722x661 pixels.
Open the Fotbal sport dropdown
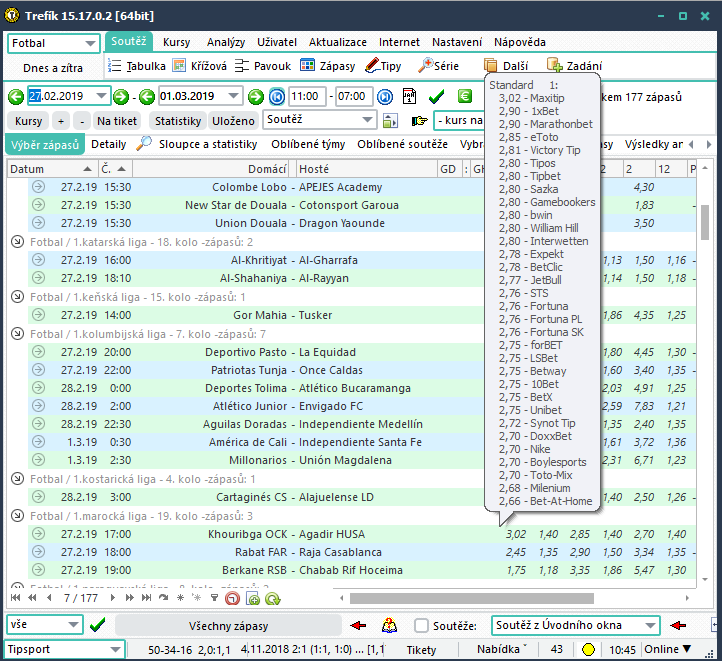click(x=90, y=44)
